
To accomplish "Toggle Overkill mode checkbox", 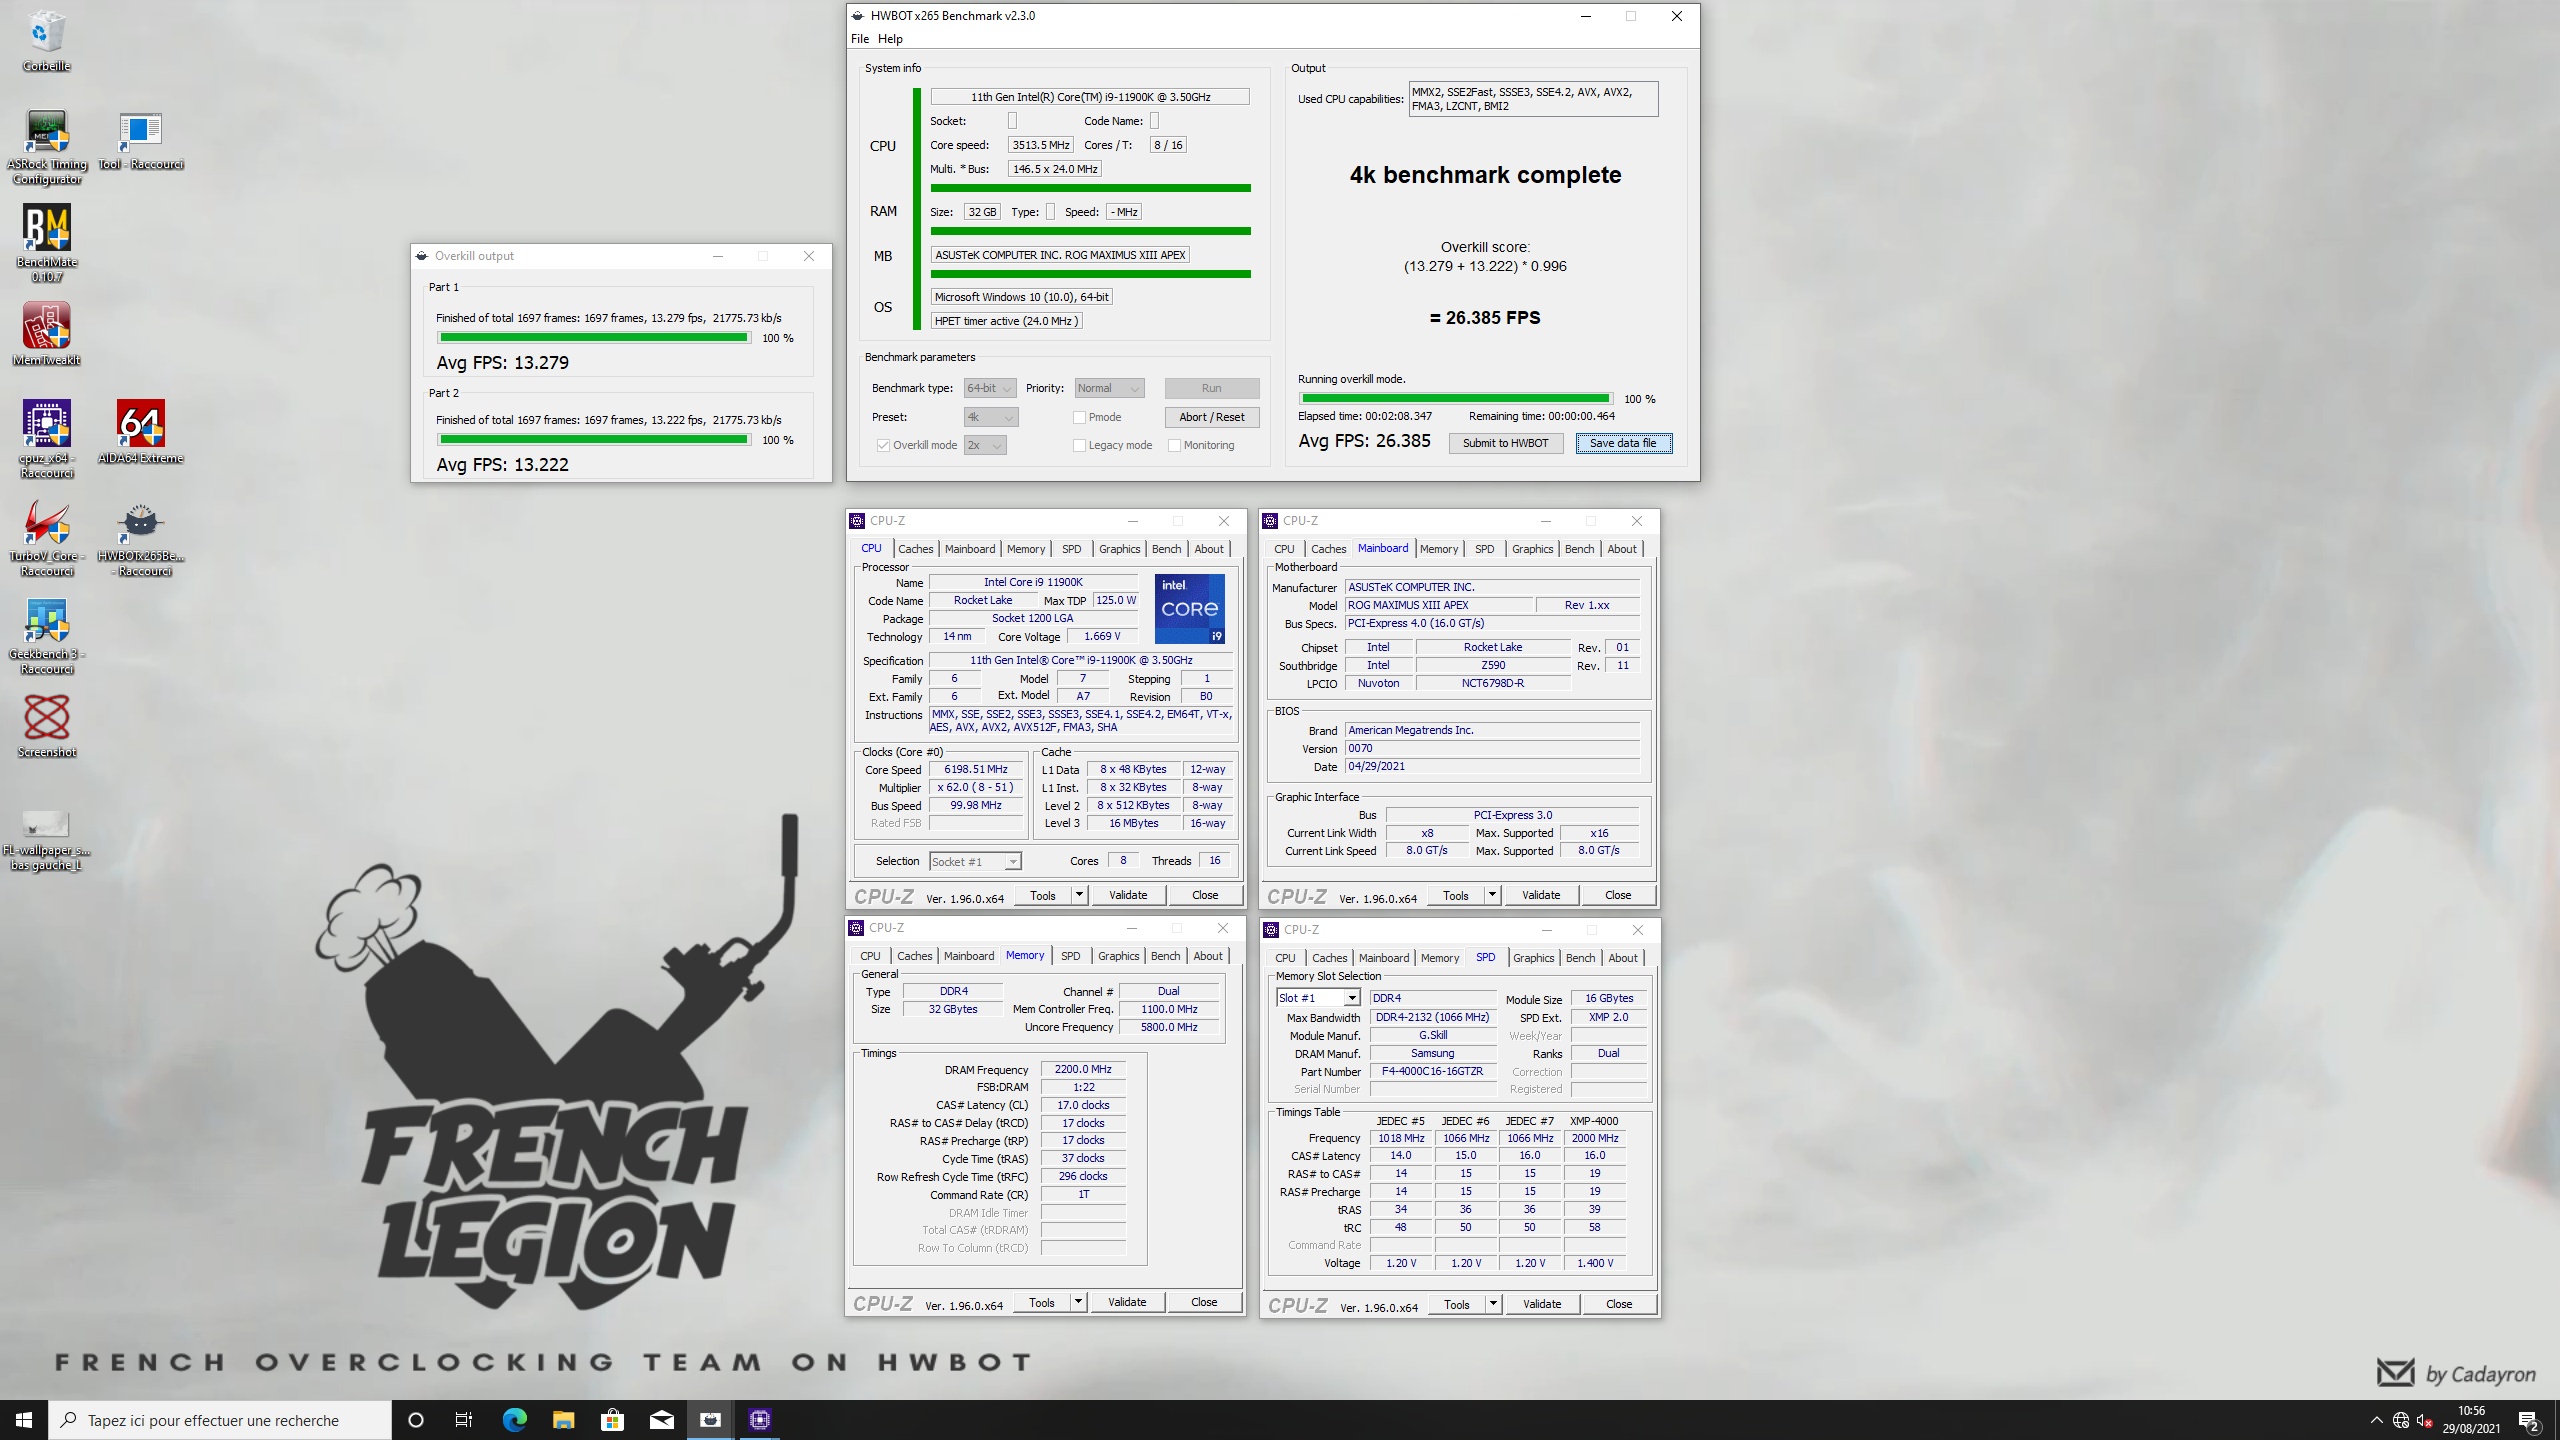I will click(x=883, y=445).
